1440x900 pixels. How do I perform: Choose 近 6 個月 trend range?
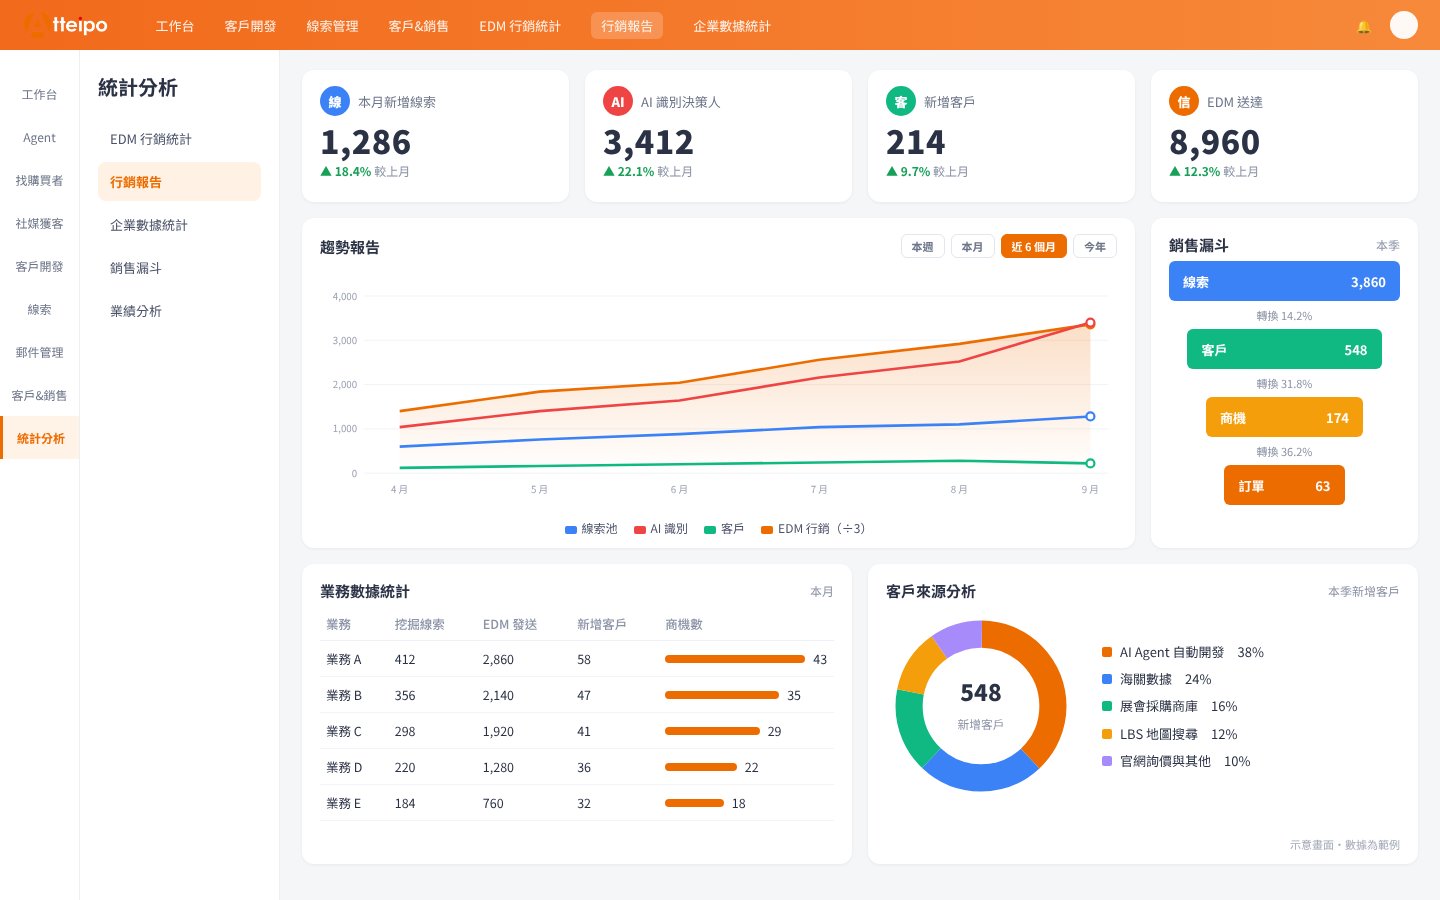tap(1033, 247)
